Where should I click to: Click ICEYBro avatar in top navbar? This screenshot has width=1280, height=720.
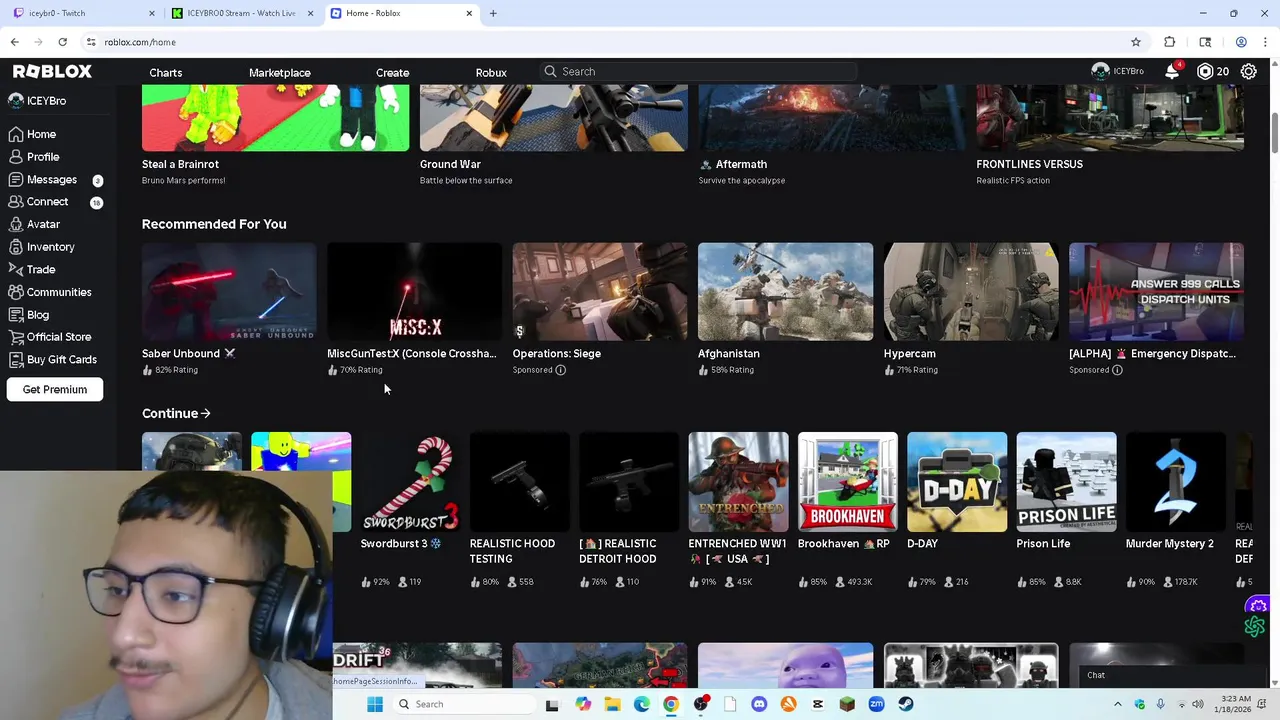1100,71
